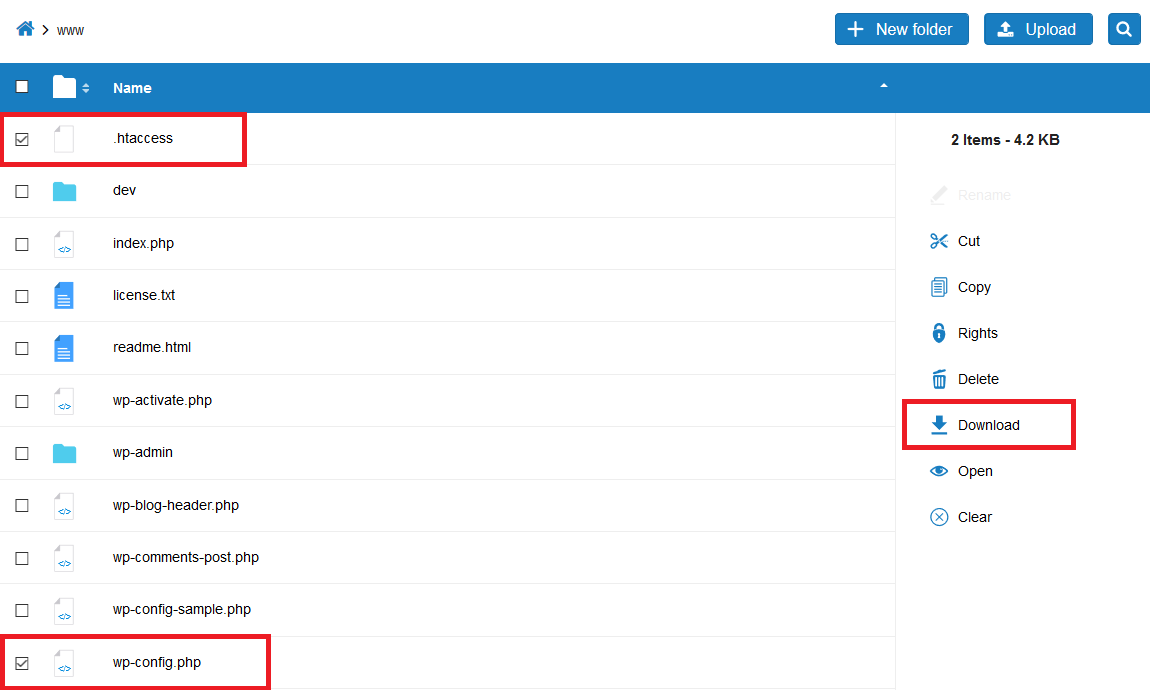Open the search magnifier icon
The height and width of the screenshot is (690, 1150).
tap(1124, 29)
